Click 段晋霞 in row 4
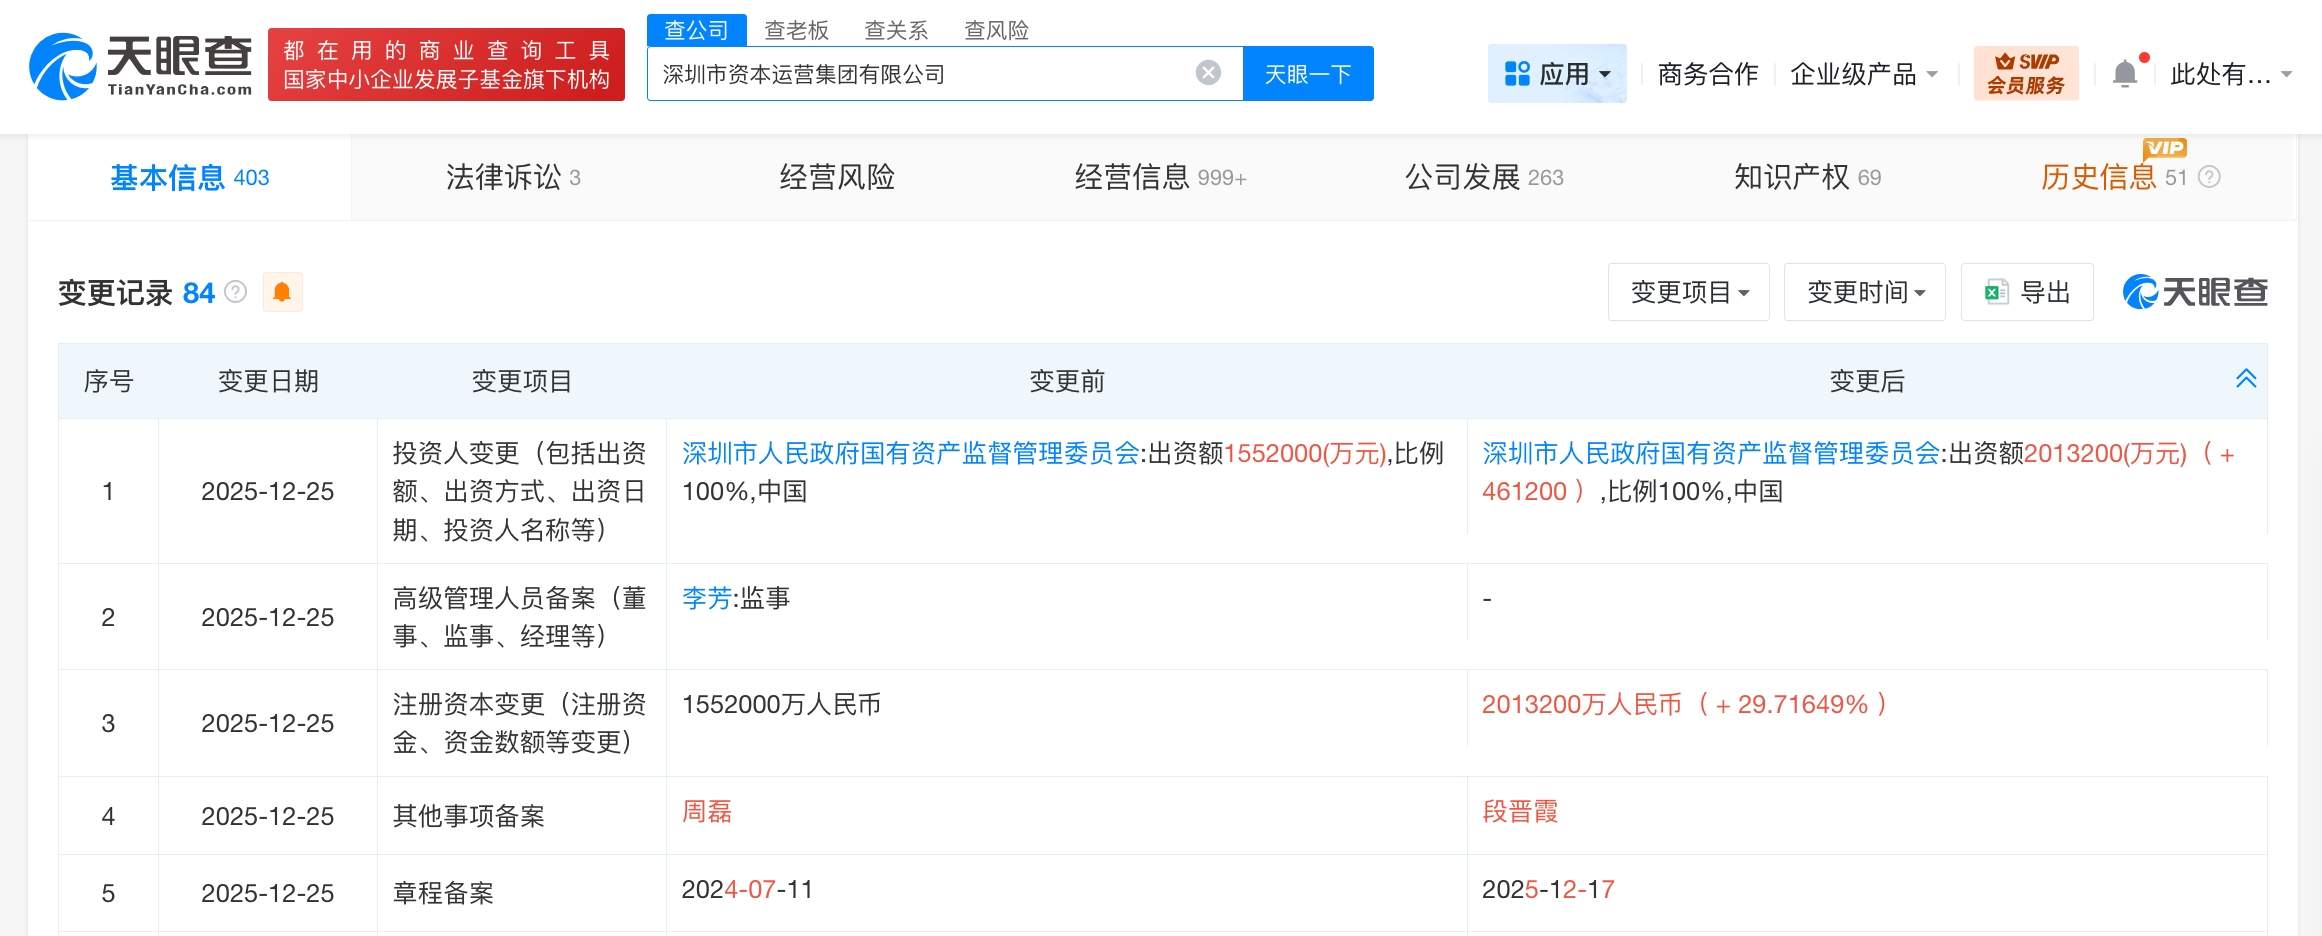 click(1520, 811)
